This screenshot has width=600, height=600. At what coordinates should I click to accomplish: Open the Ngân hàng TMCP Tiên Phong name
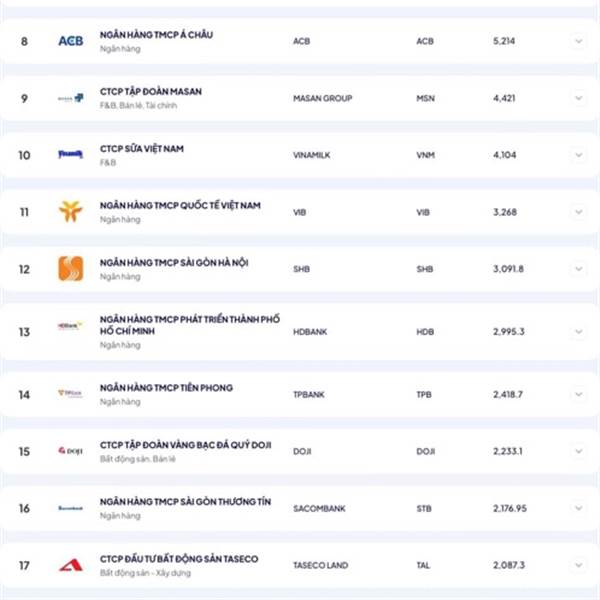165,387
